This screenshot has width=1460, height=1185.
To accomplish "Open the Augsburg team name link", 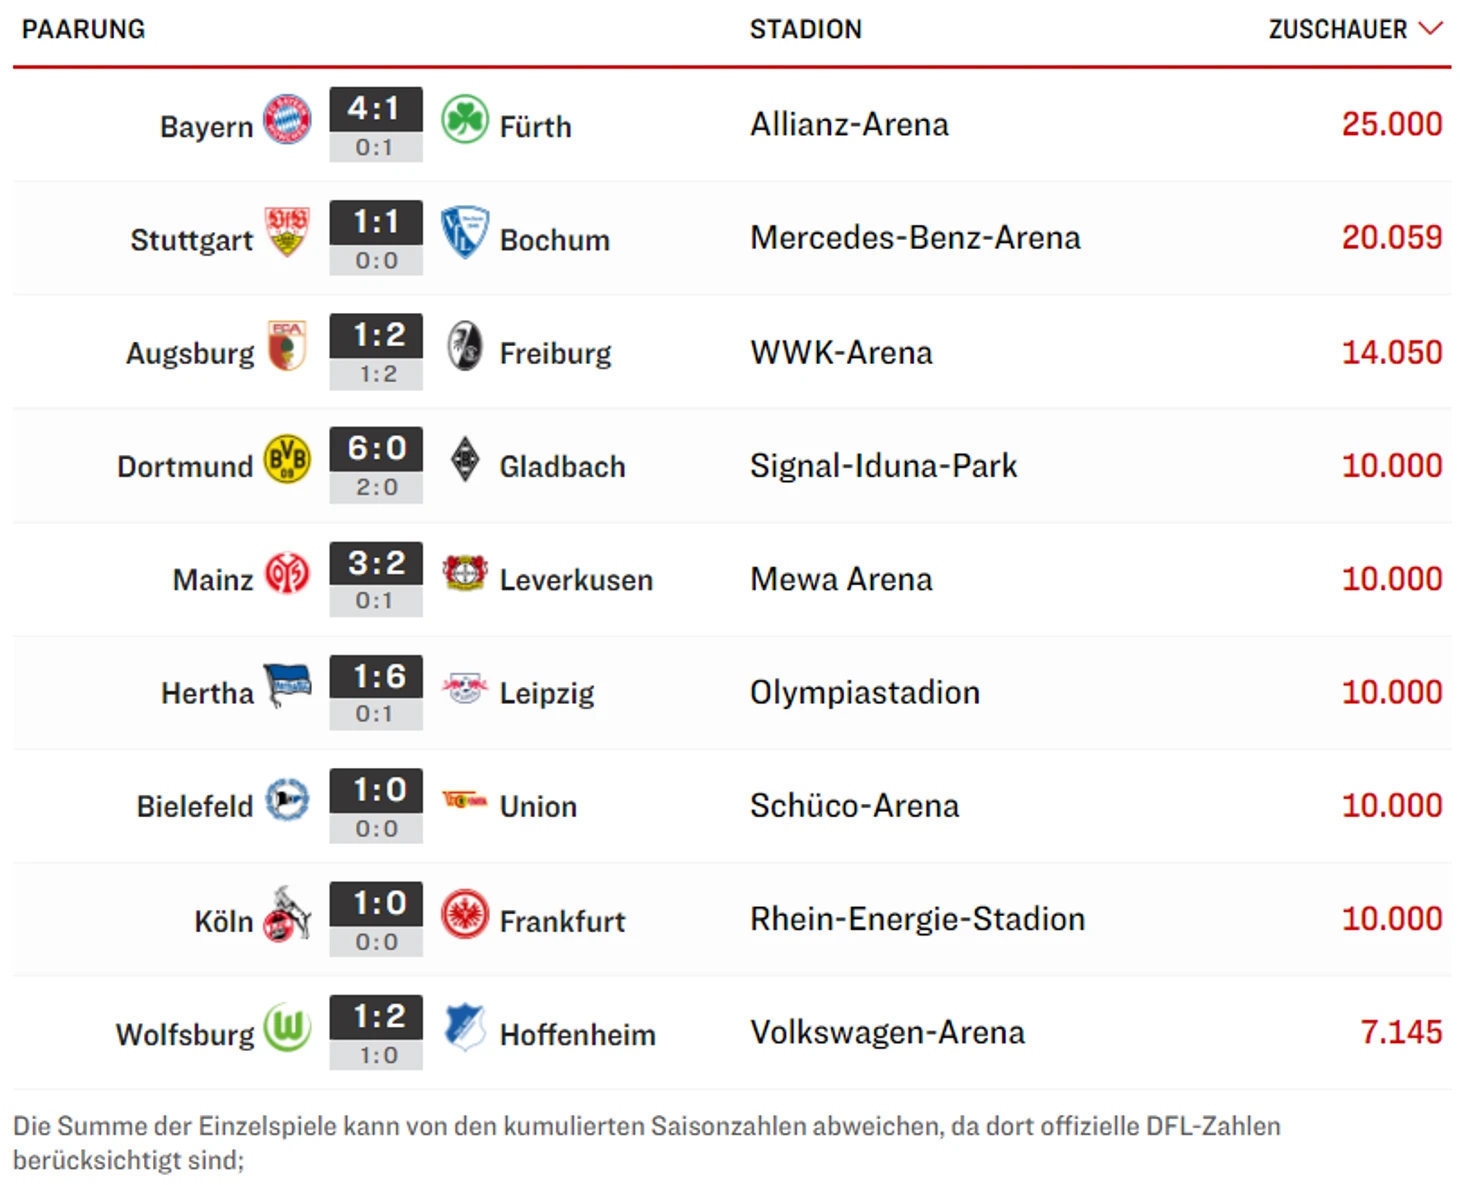I will tap(190, 354).
